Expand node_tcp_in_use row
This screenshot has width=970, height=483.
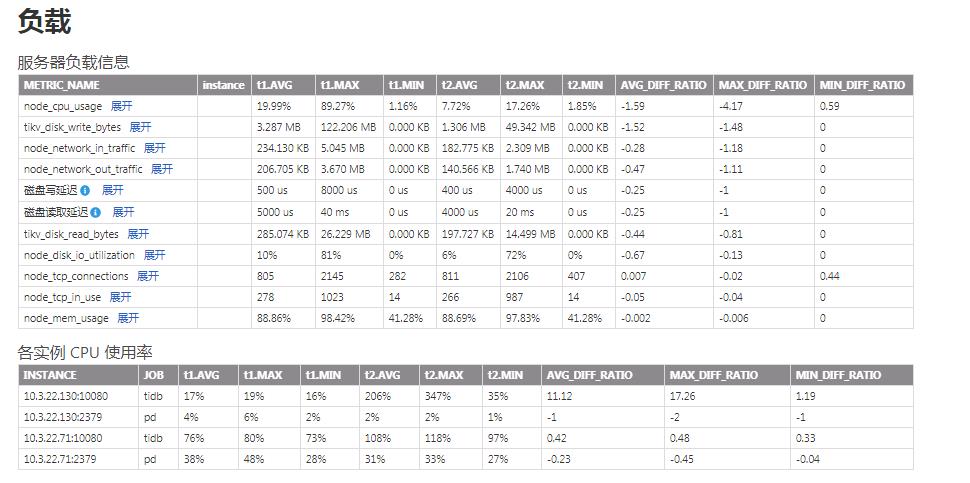(120, 297)
